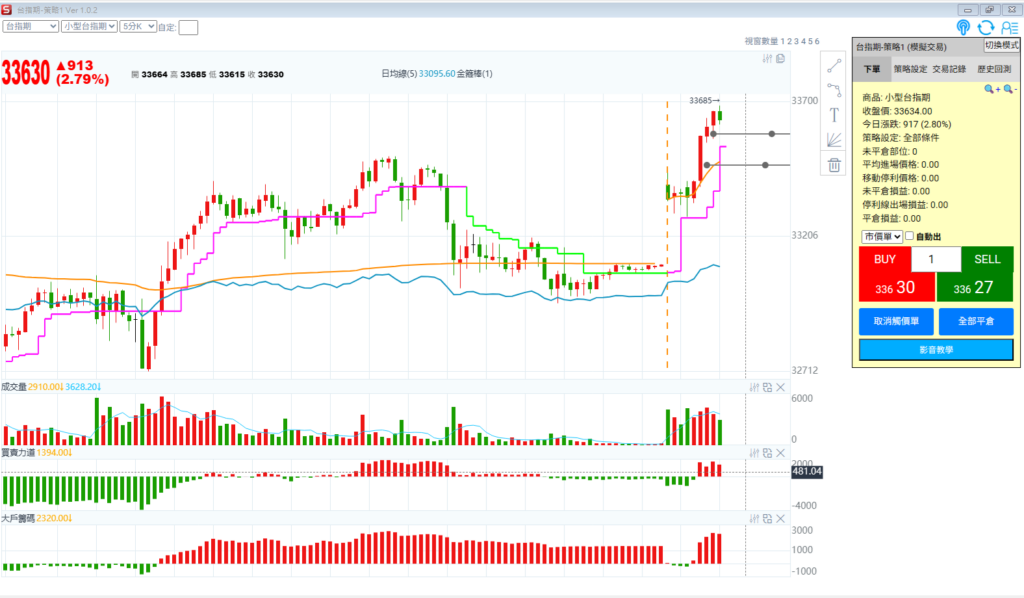Click the blue refresh arrows icon
Screen dimensions: 1024x598
click(x=986, y=28)
